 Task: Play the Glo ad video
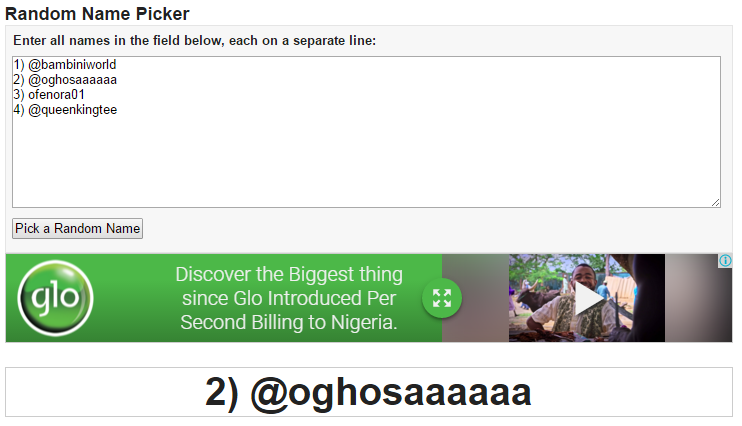tap(588, 299)
